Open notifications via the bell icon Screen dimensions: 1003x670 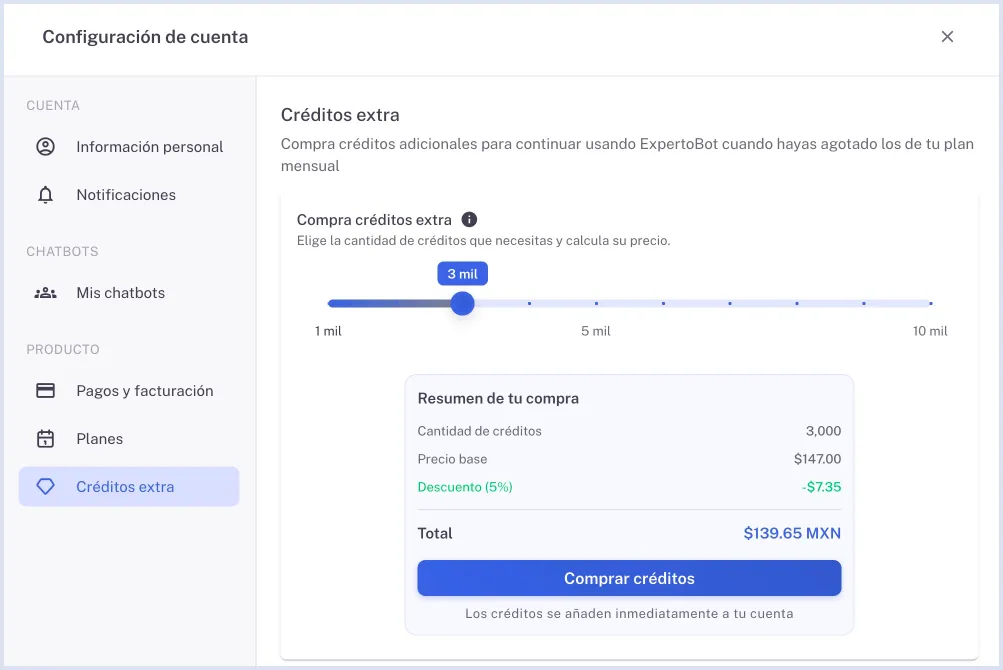click(46, 194)
